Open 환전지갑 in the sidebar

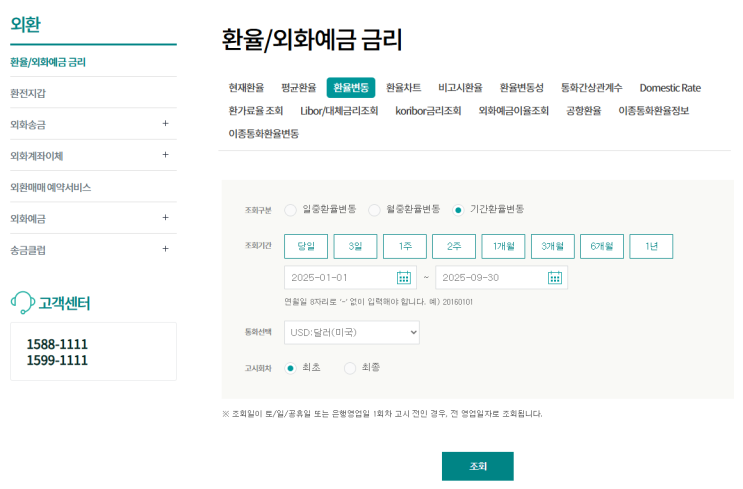click(28, 93)
